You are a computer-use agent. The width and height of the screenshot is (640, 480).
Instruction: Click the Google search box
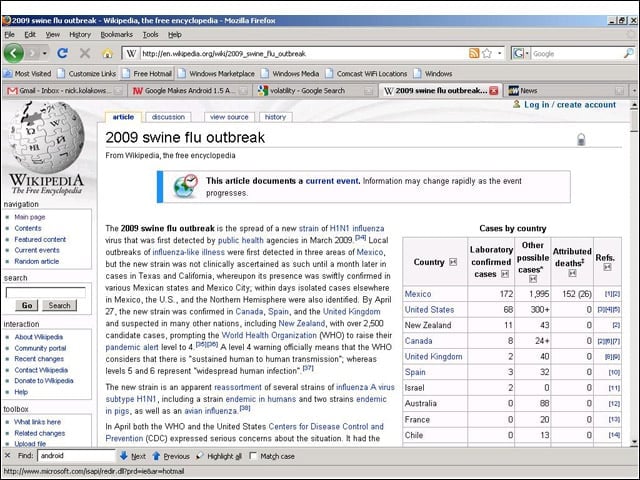(577, 53)
